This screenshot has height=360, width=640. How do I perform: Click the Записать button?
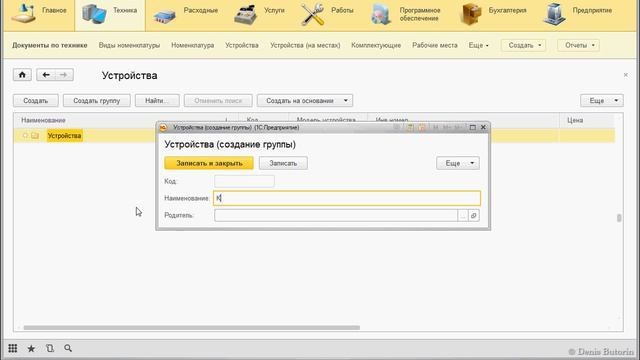click(283, 163)
